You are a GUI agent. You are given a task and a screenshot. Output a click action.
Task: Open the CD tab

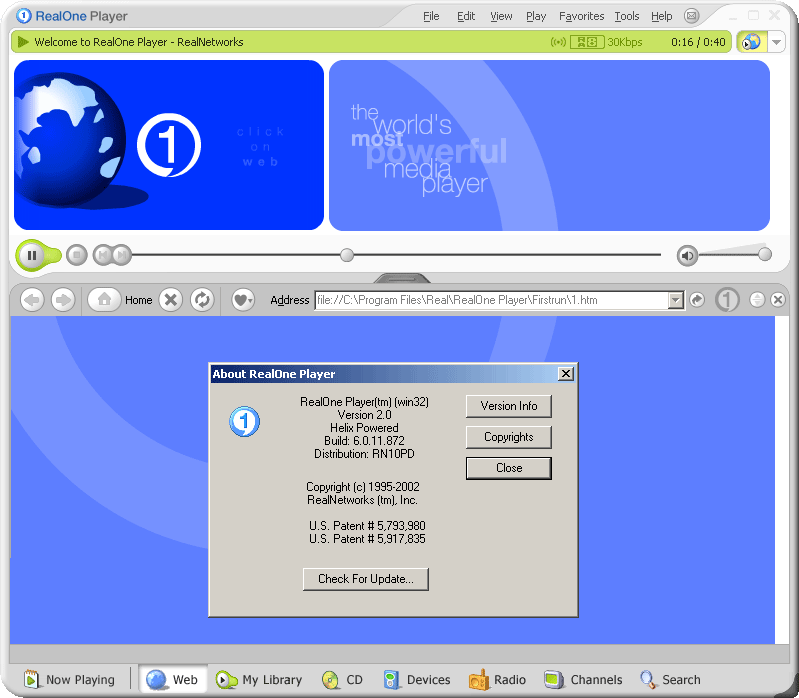point(342,680)
